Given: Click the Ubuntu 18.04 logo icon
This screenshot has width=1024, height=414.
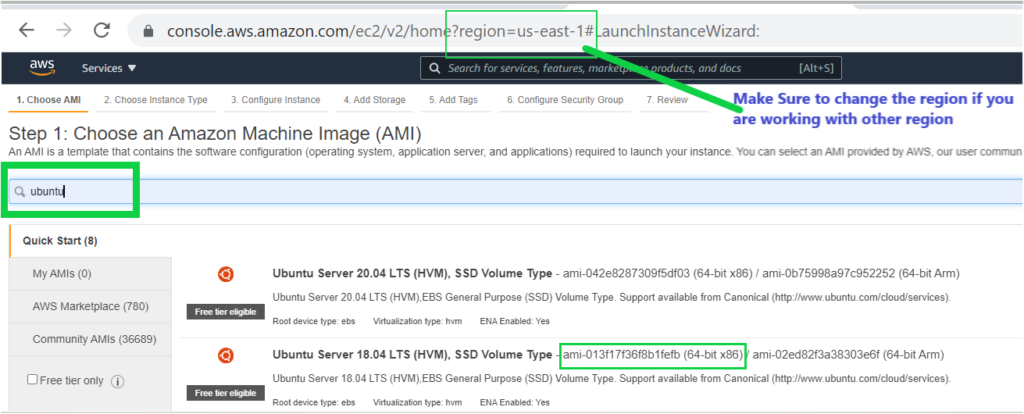Looking at the screenshot, I should coord(226,355).
